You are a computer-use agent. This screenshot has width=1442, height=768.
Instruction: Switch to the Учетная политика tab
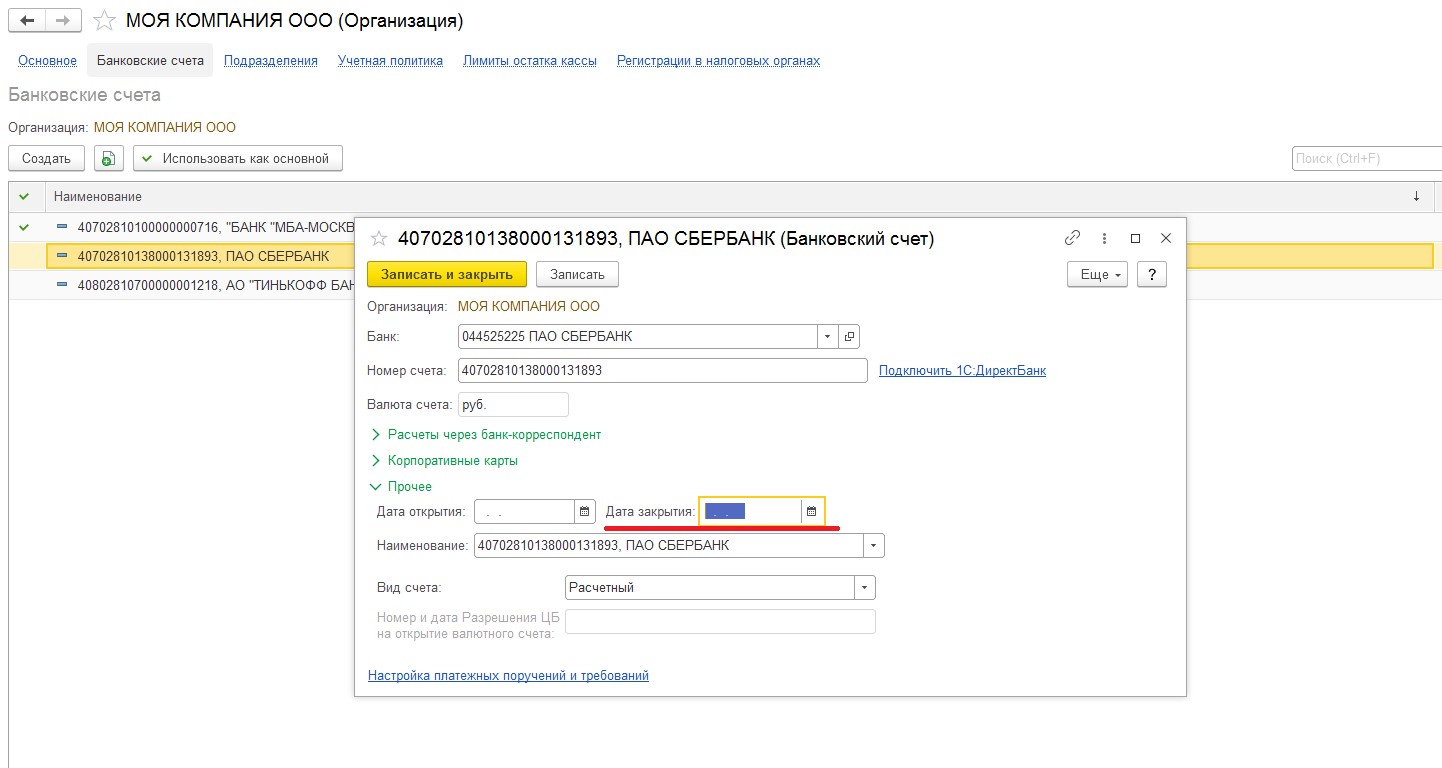[x=390, y=61]
